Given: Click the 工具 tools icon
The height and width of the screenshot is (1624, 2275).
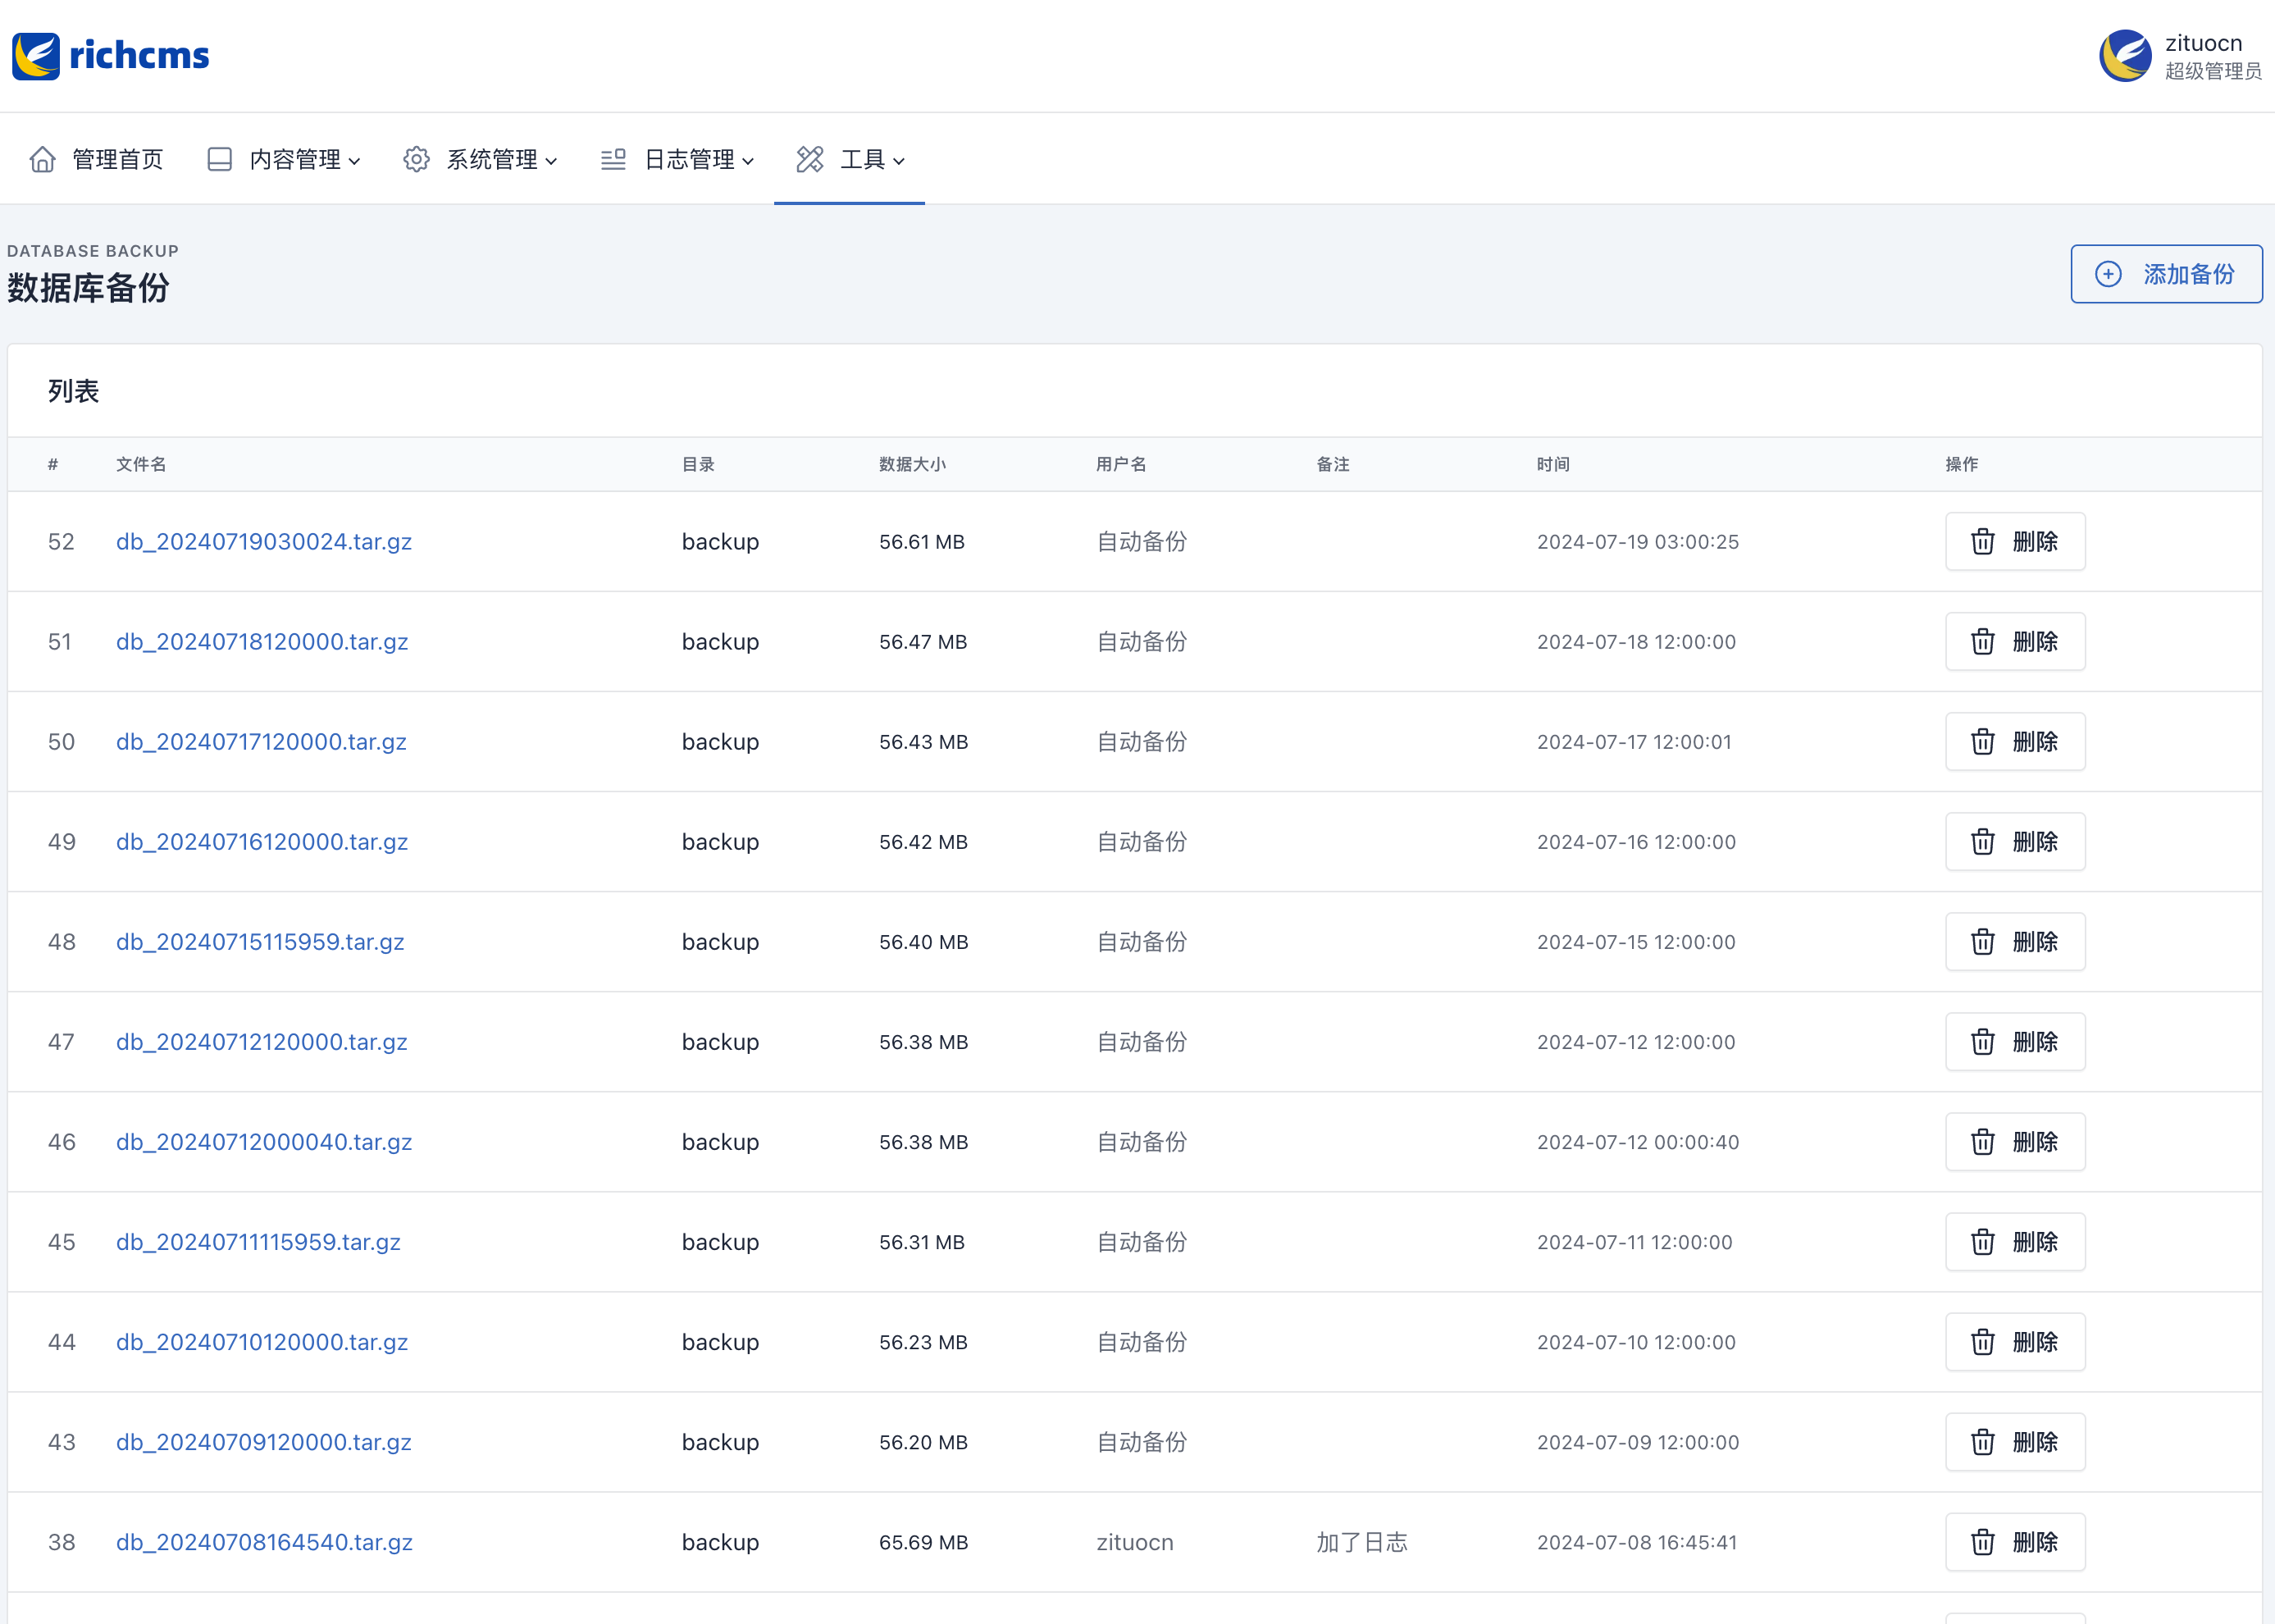Looking at the screenshot, I should click(x=810, y=159).
